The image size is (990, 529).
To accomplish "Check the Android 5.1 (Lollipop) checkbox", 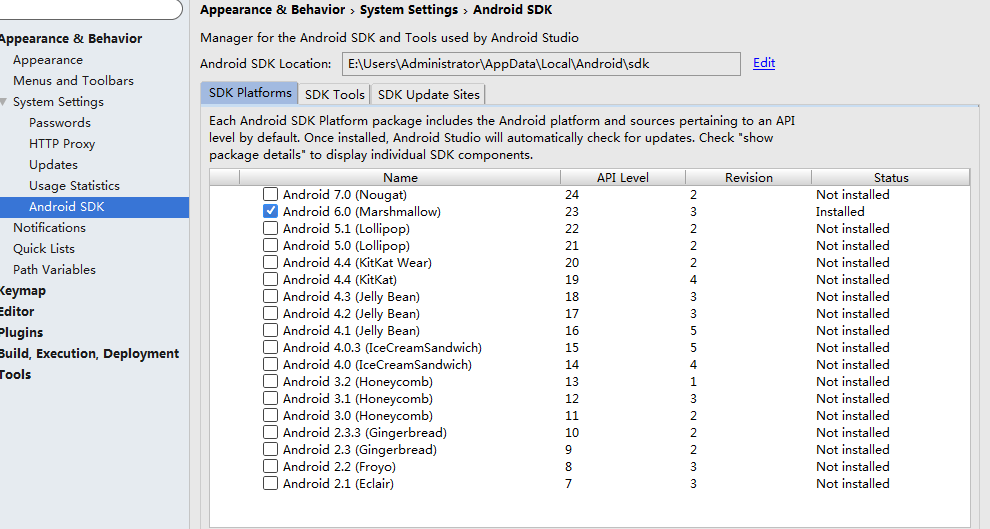I will pyautogui.click(x=270, y=229).
